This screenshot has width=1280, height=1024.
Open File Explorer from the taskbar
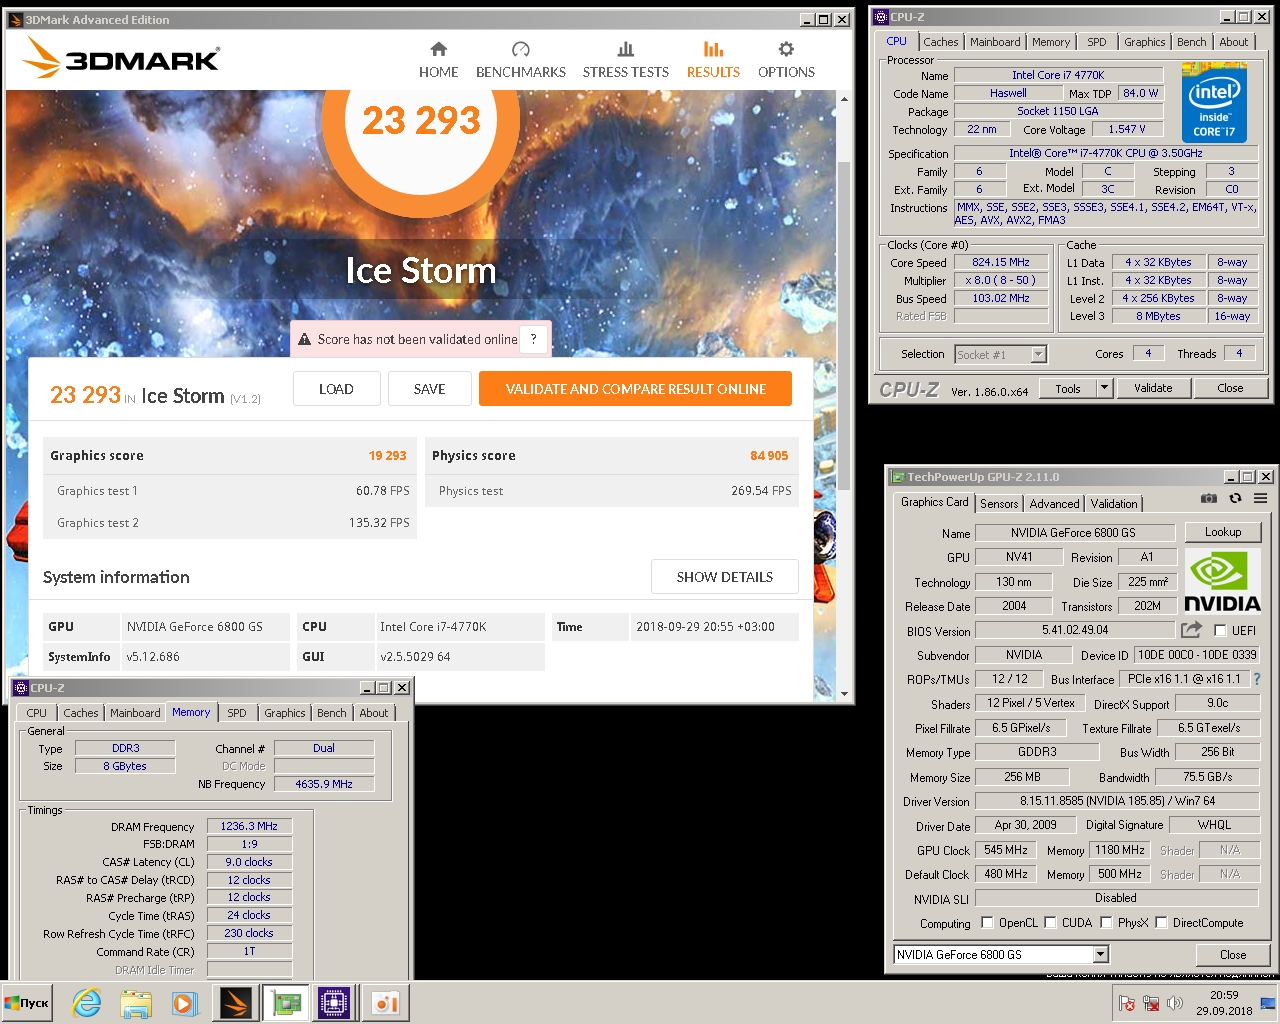tap(136, 1003)
